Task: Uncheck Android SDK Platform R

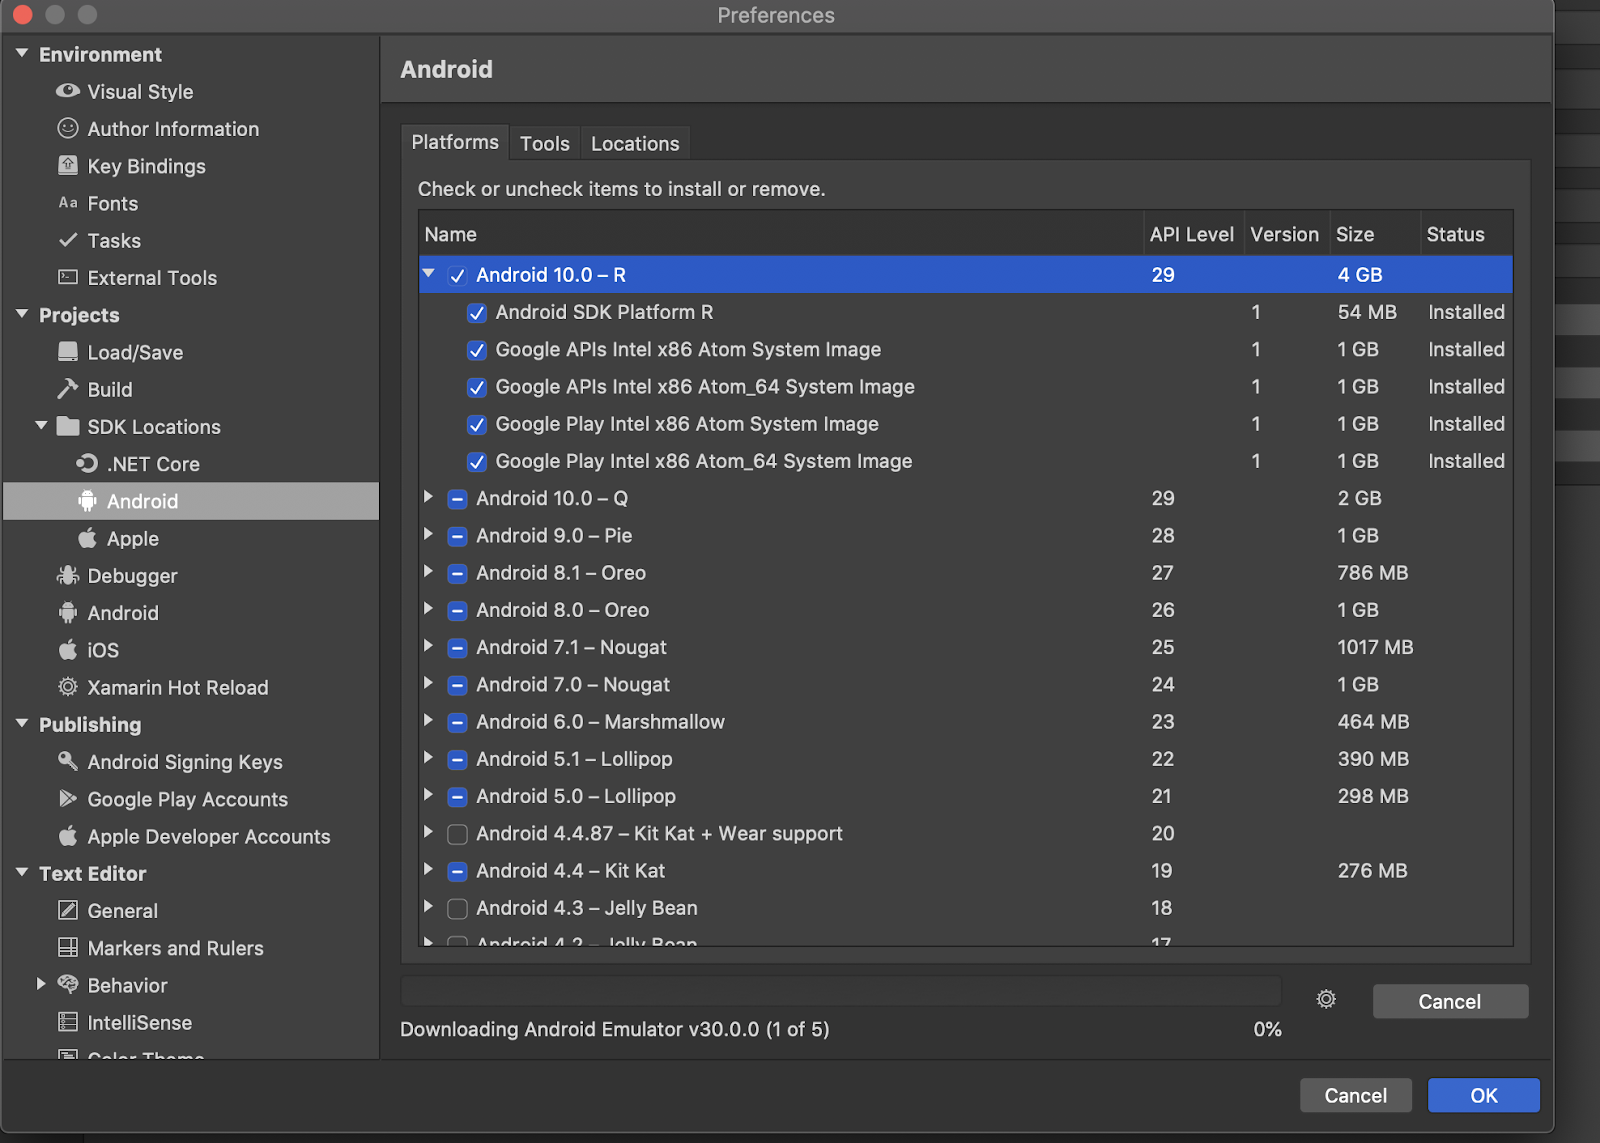Action: 477,312
